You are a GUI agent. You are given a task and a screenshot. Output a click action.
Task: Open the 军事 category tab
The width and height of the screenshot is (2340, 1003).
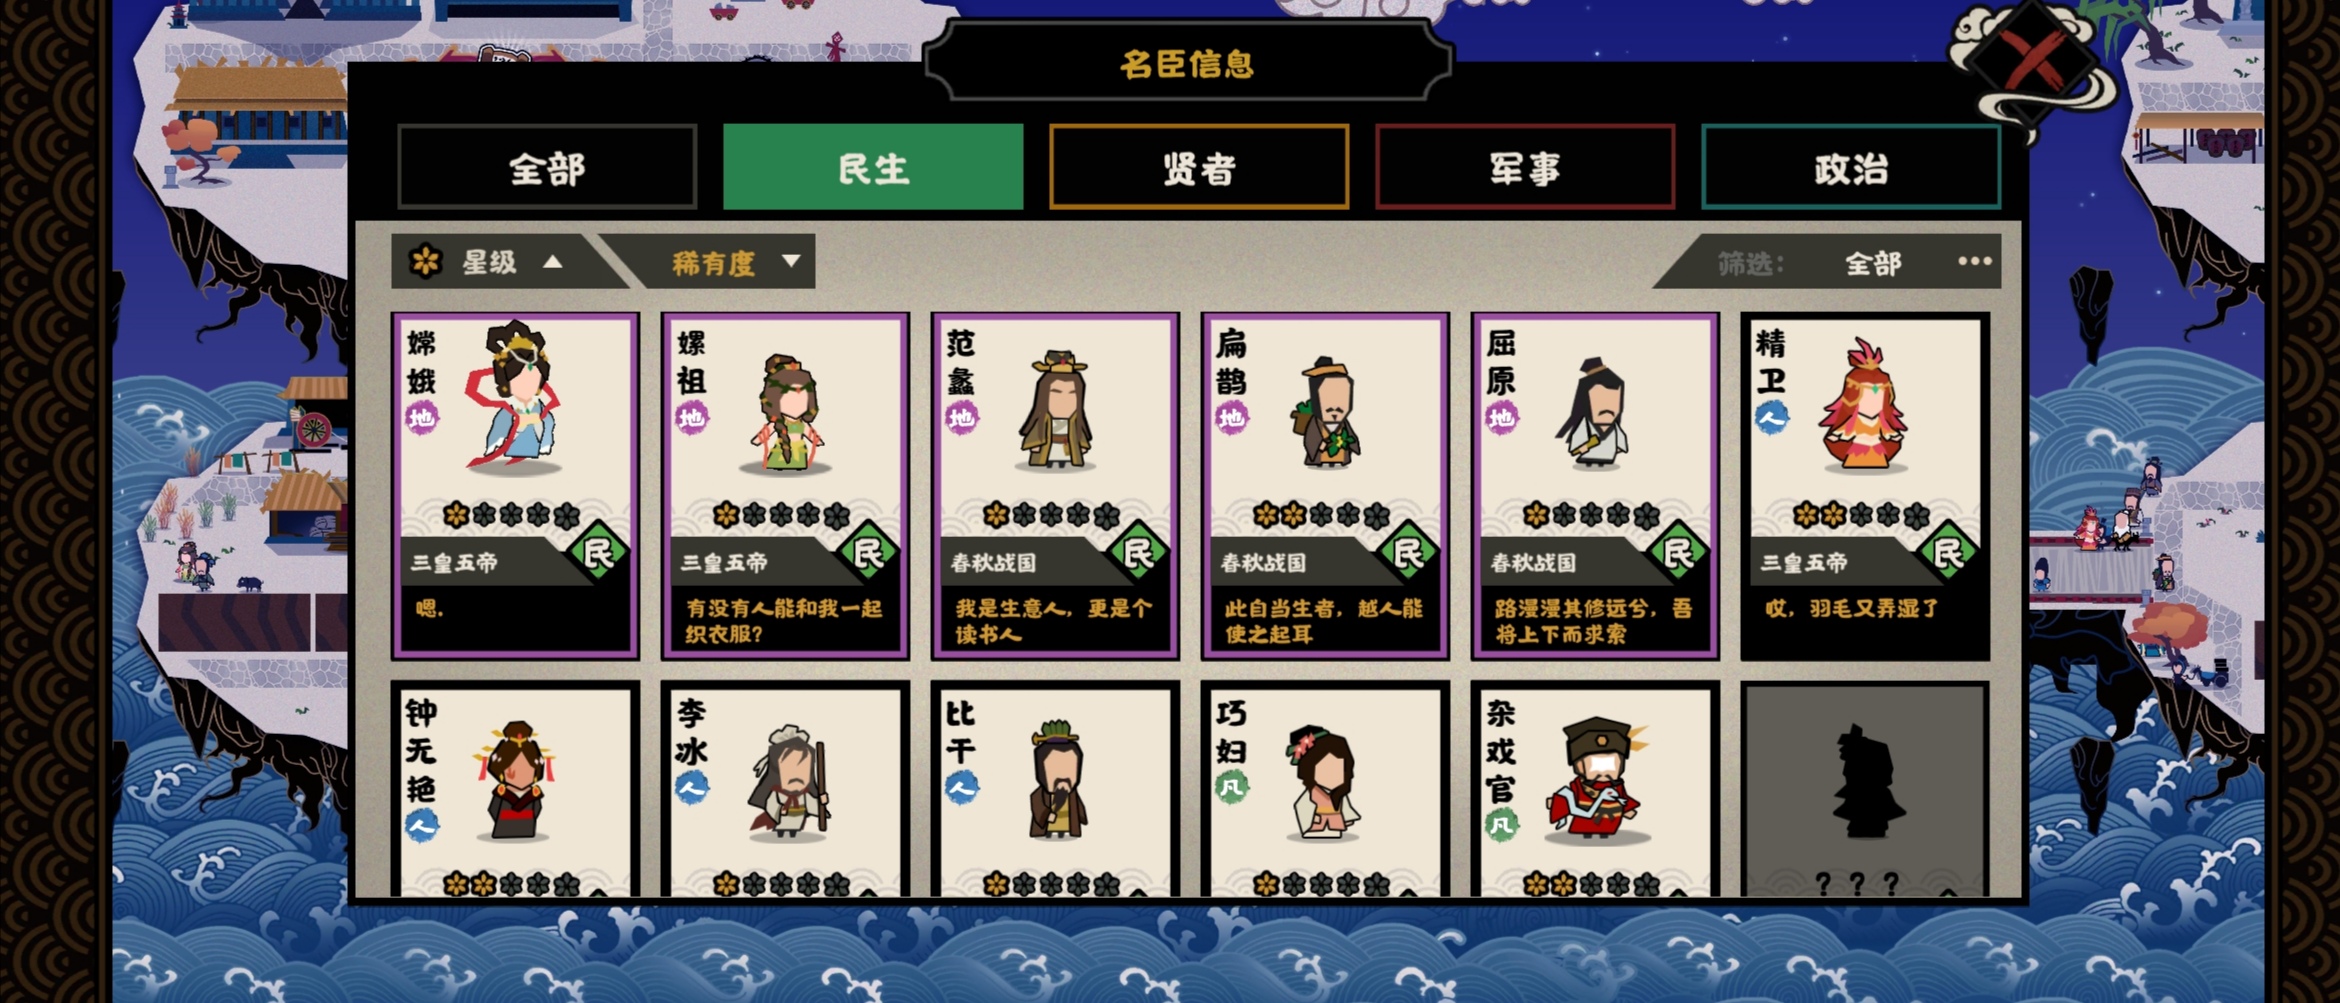[1525, 167]
